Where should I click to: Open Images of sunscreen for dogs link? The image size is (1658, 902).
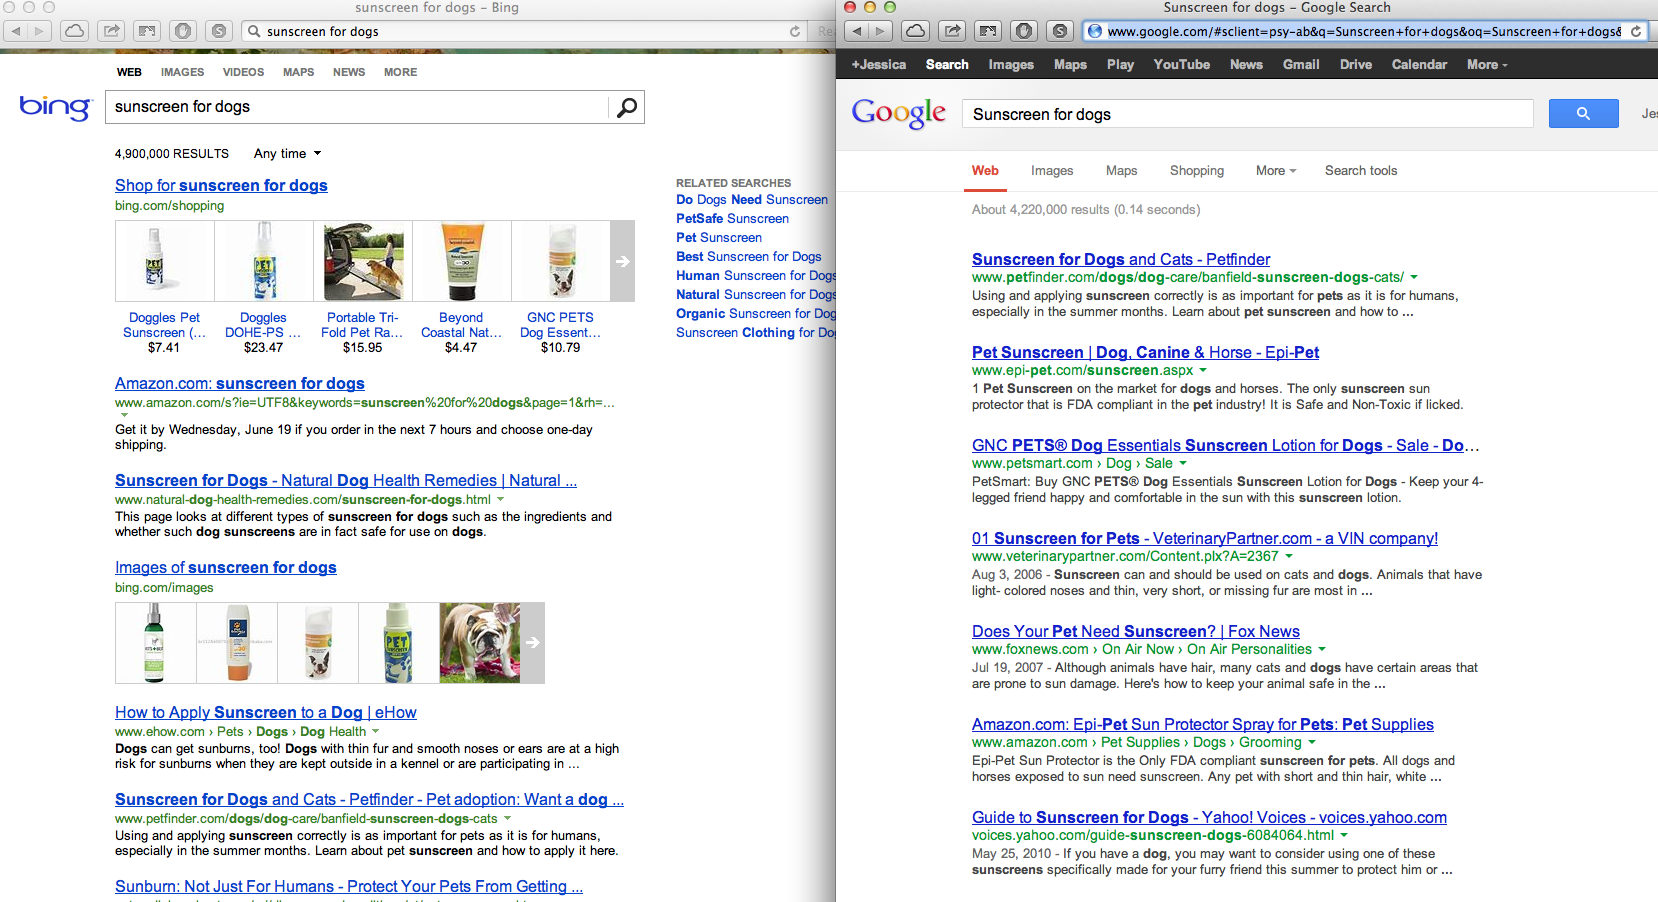[x=226, y=568]
